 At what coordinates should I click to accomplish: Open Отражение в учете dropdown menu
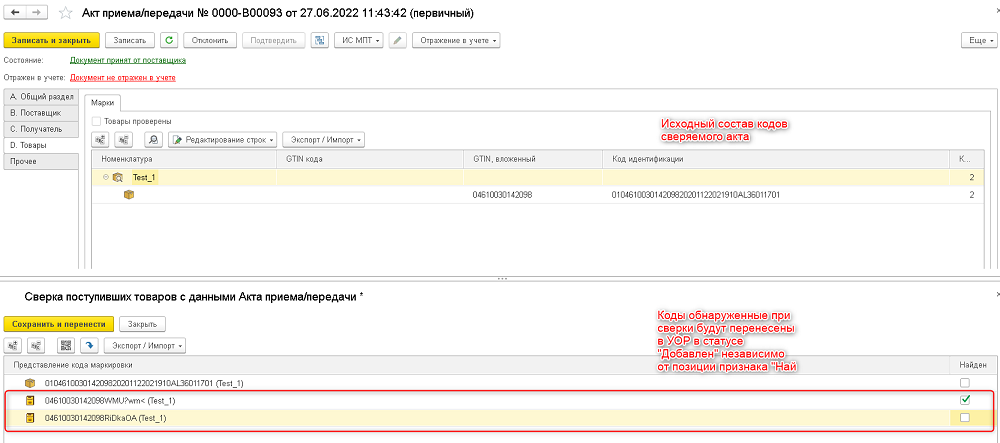click(456, 40)
